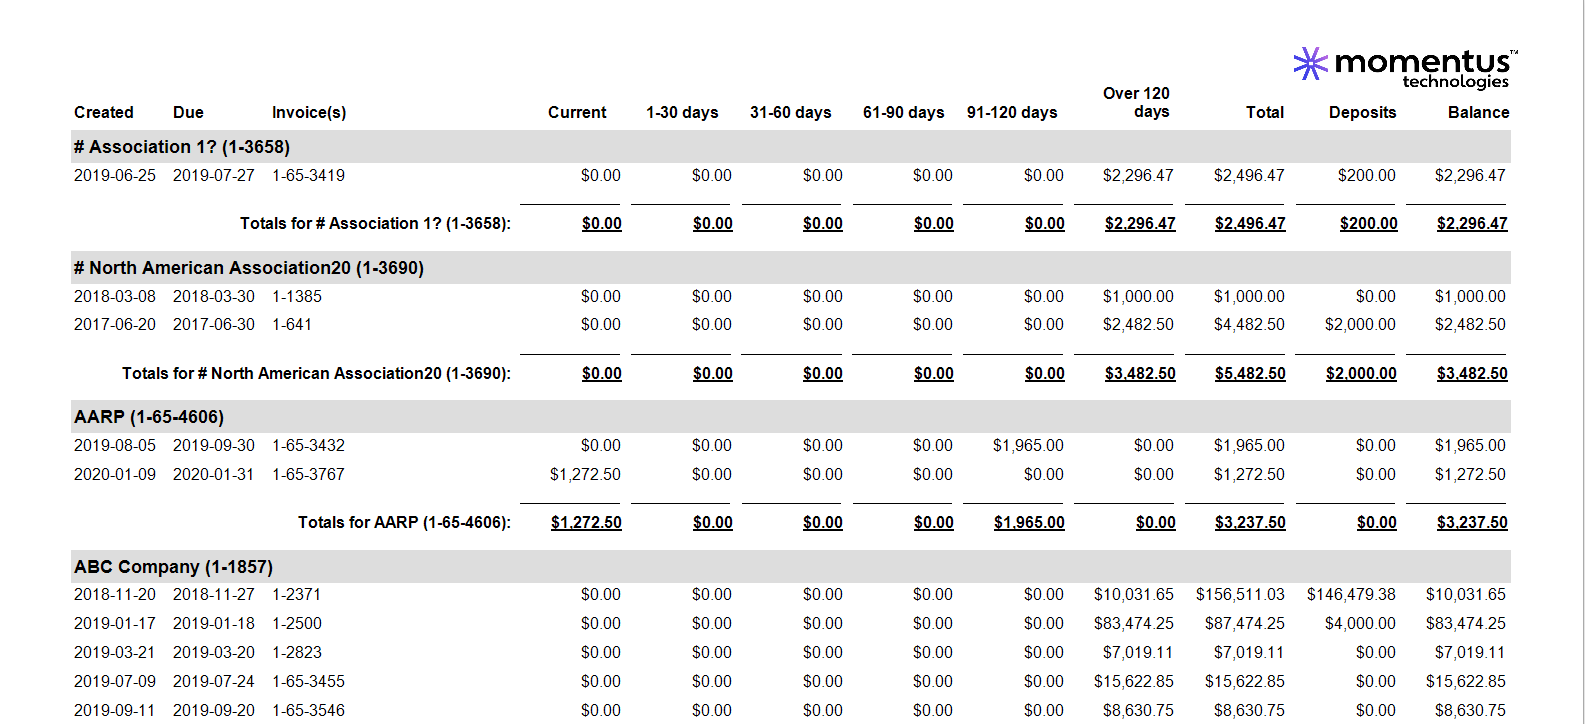Screen dimensions: 1585x724
Task: Click the $4,482.50 total on invoice 1-641
Action: 1249,324
